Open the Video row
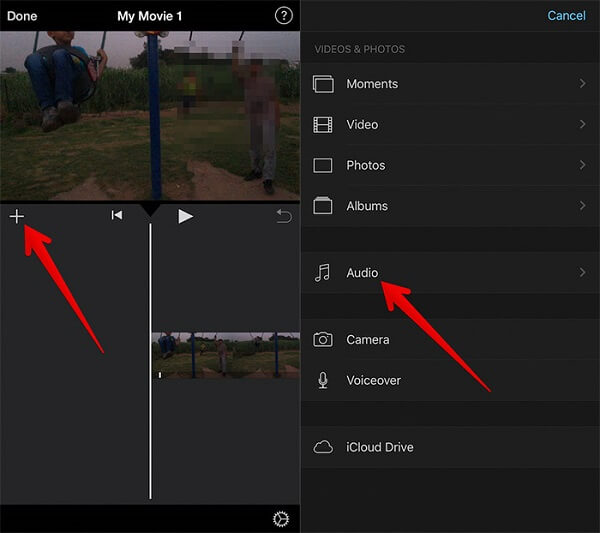 pos(450,125)
